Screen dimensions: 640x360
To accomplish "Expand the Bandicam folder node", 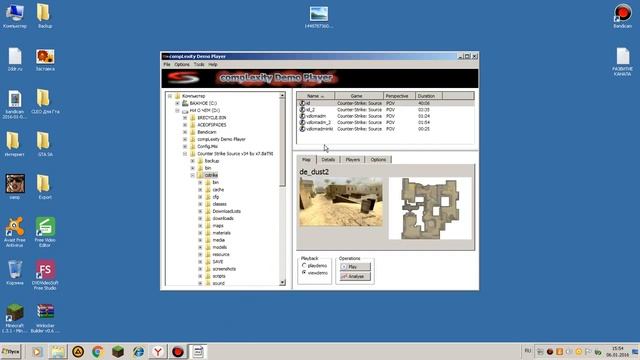I will [185, 132].
